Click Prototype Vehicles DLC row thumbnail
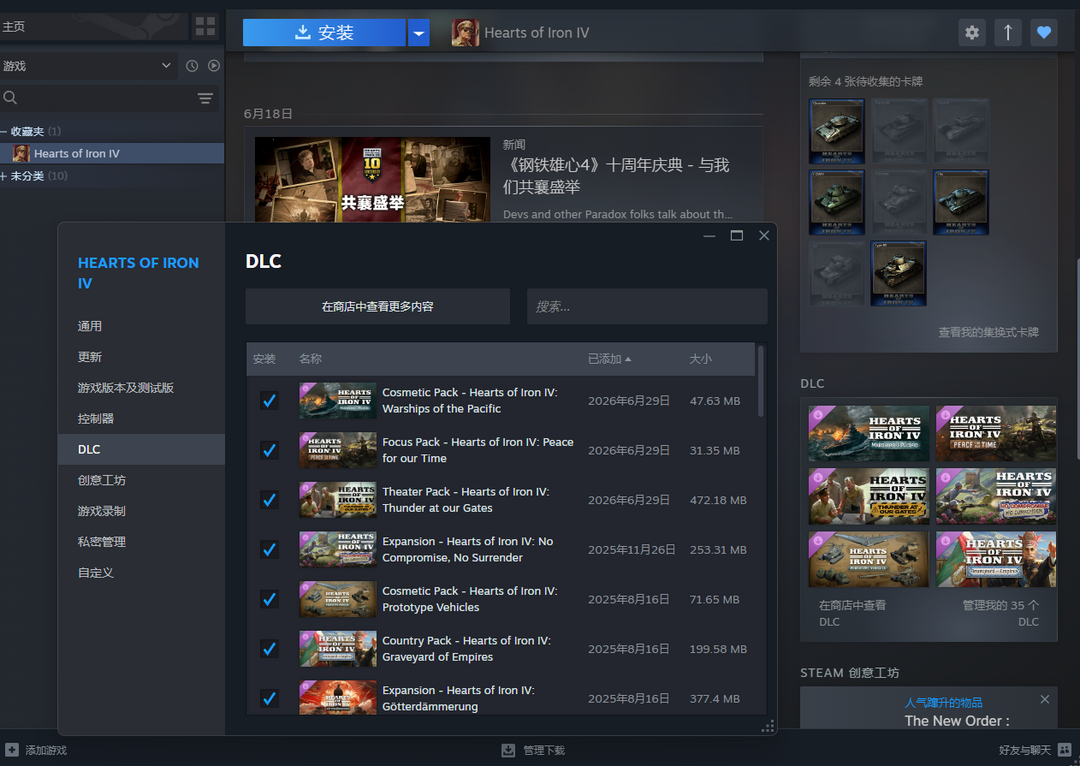The image size is (1080, 766). coord(338,599)
